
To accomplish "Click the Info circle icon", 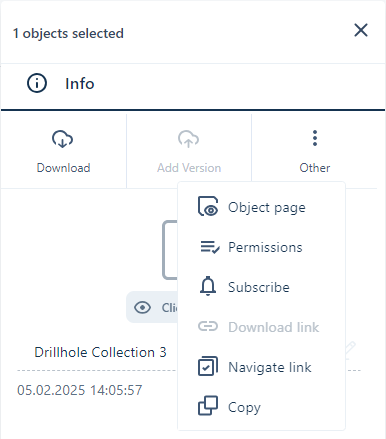I will click(37, 83).
